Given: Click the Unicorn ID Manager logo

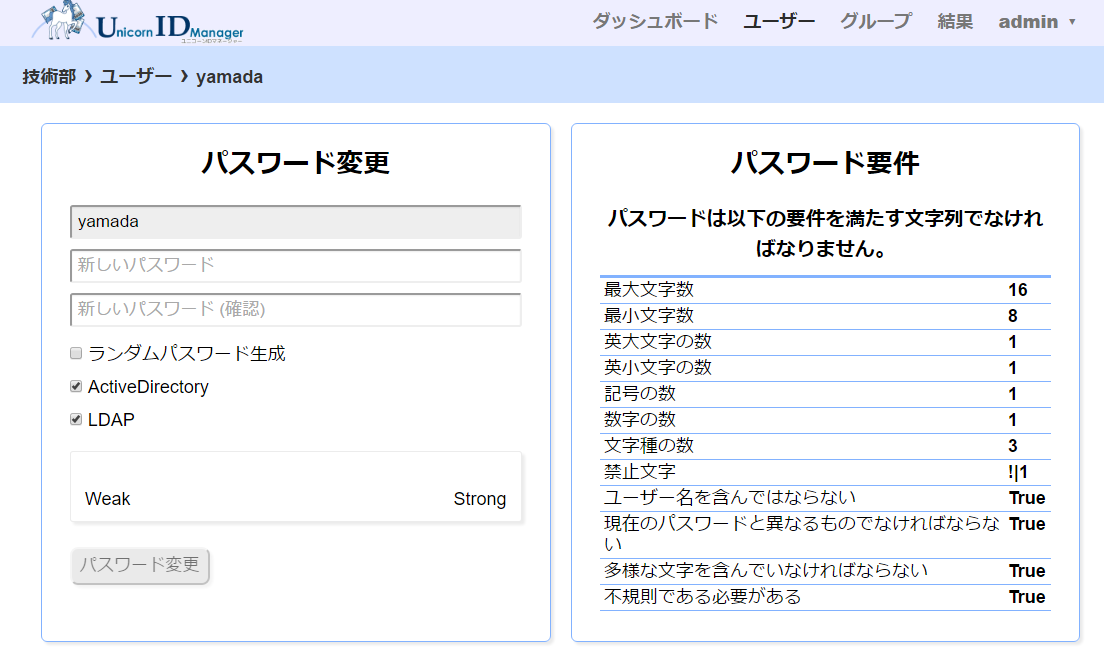Looking at the screenshot, I should [138, 23].
